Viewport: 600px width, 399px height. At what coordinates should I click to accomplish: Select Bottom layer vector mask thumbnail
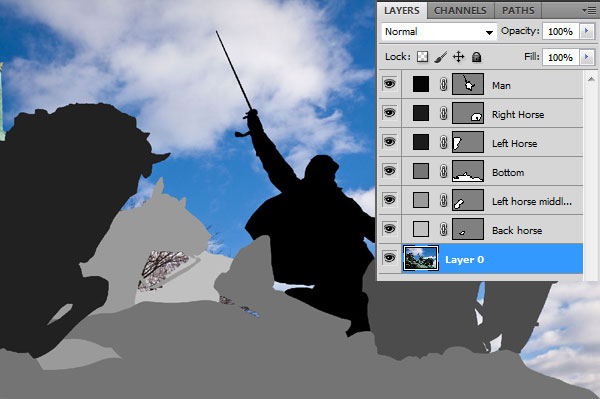click(x=468, y=171)
